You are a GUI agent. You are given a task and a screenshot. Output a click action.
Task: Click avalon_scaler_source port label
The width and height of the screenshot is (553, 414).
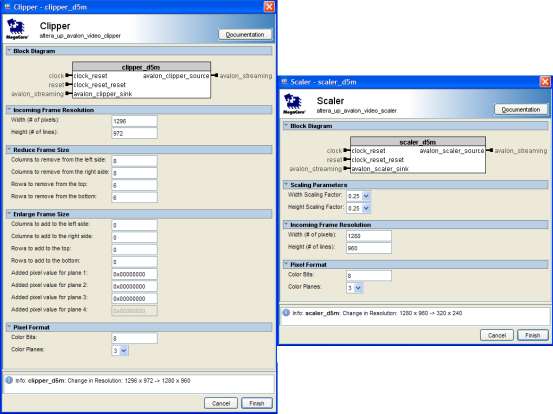[x=452, y=151]
